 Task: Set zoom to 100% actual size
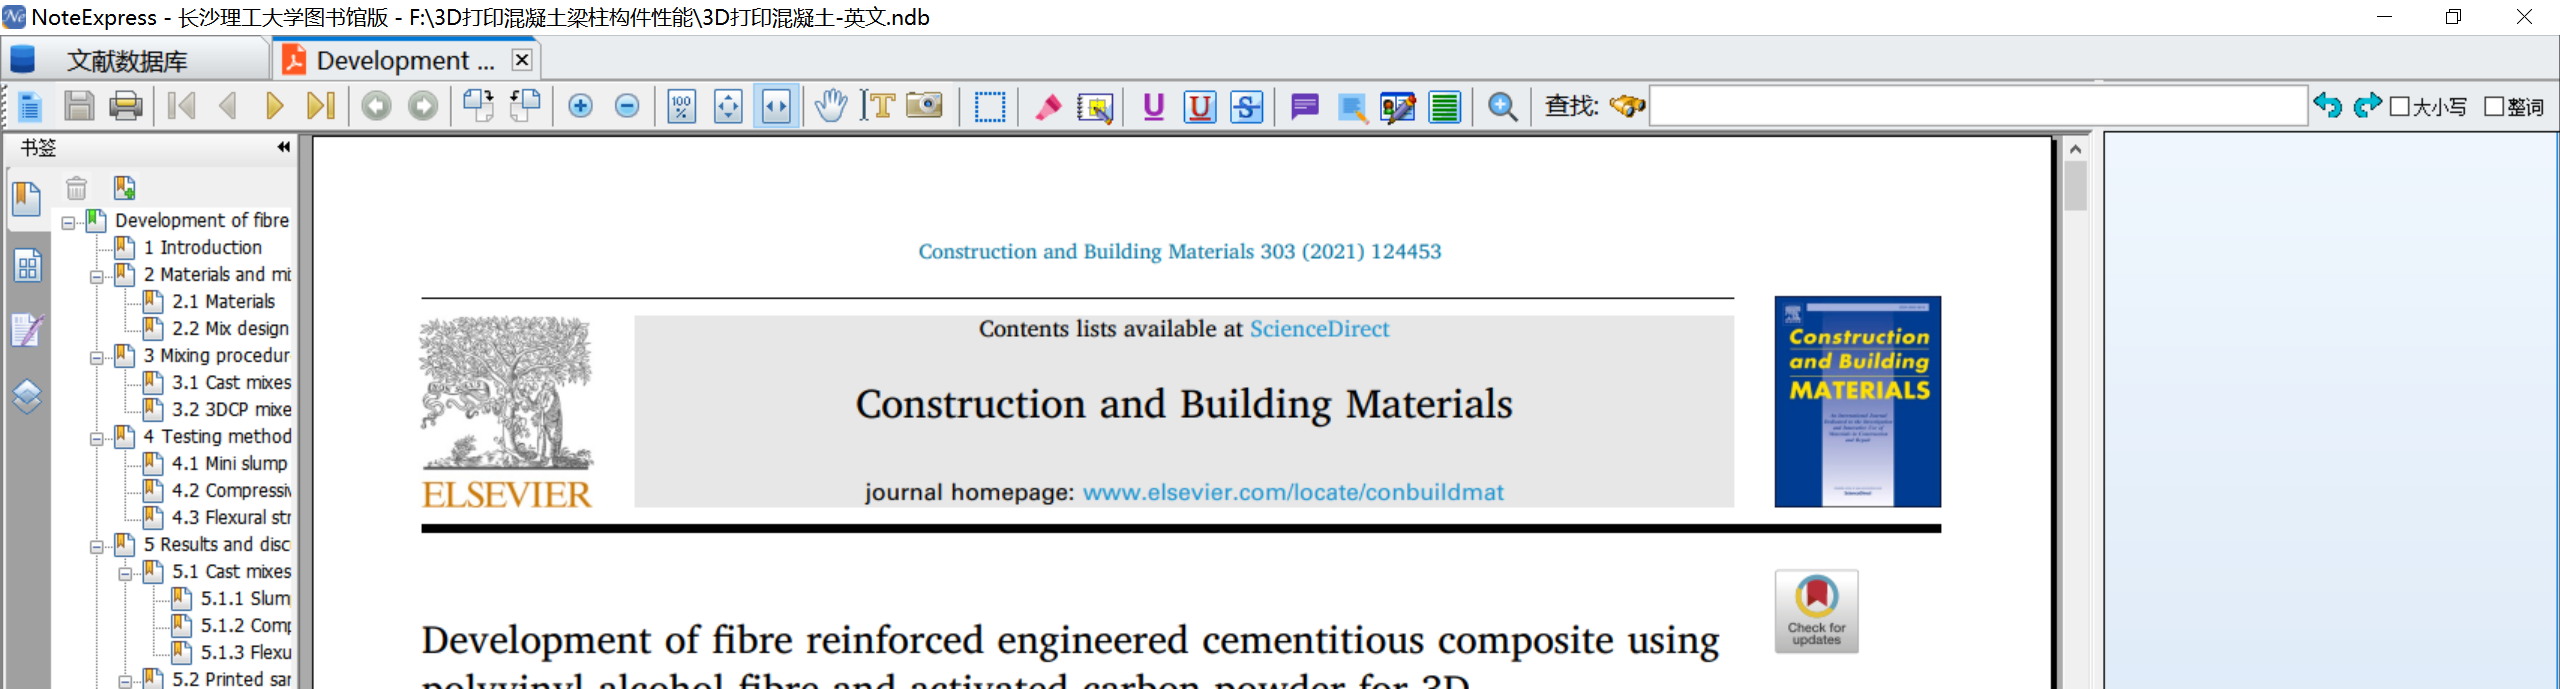(682, 106)
